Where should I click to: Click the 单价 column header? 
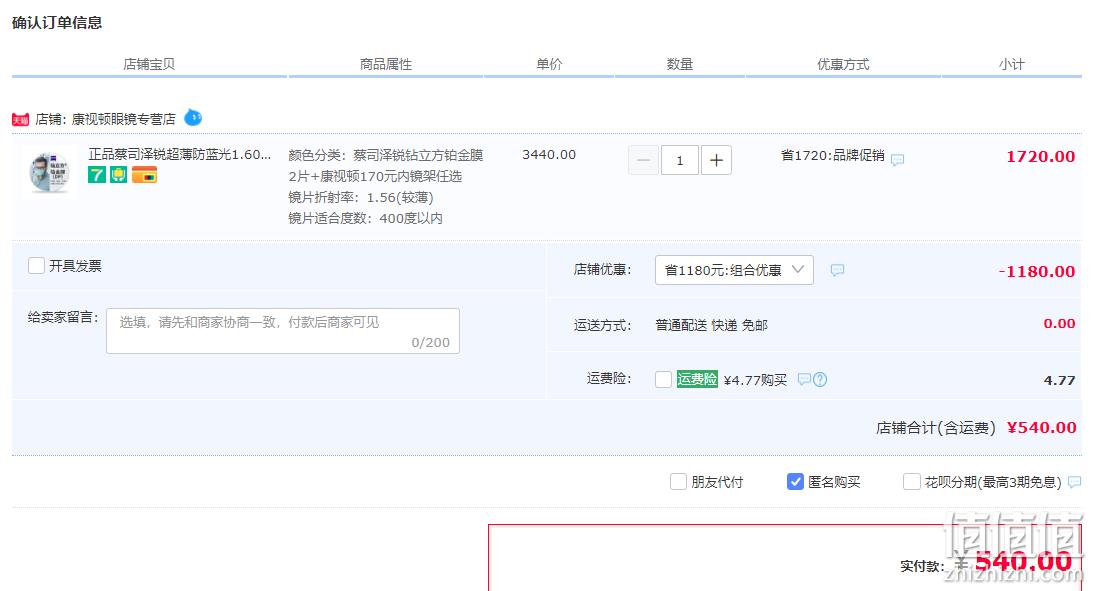(x=549, y=64)
